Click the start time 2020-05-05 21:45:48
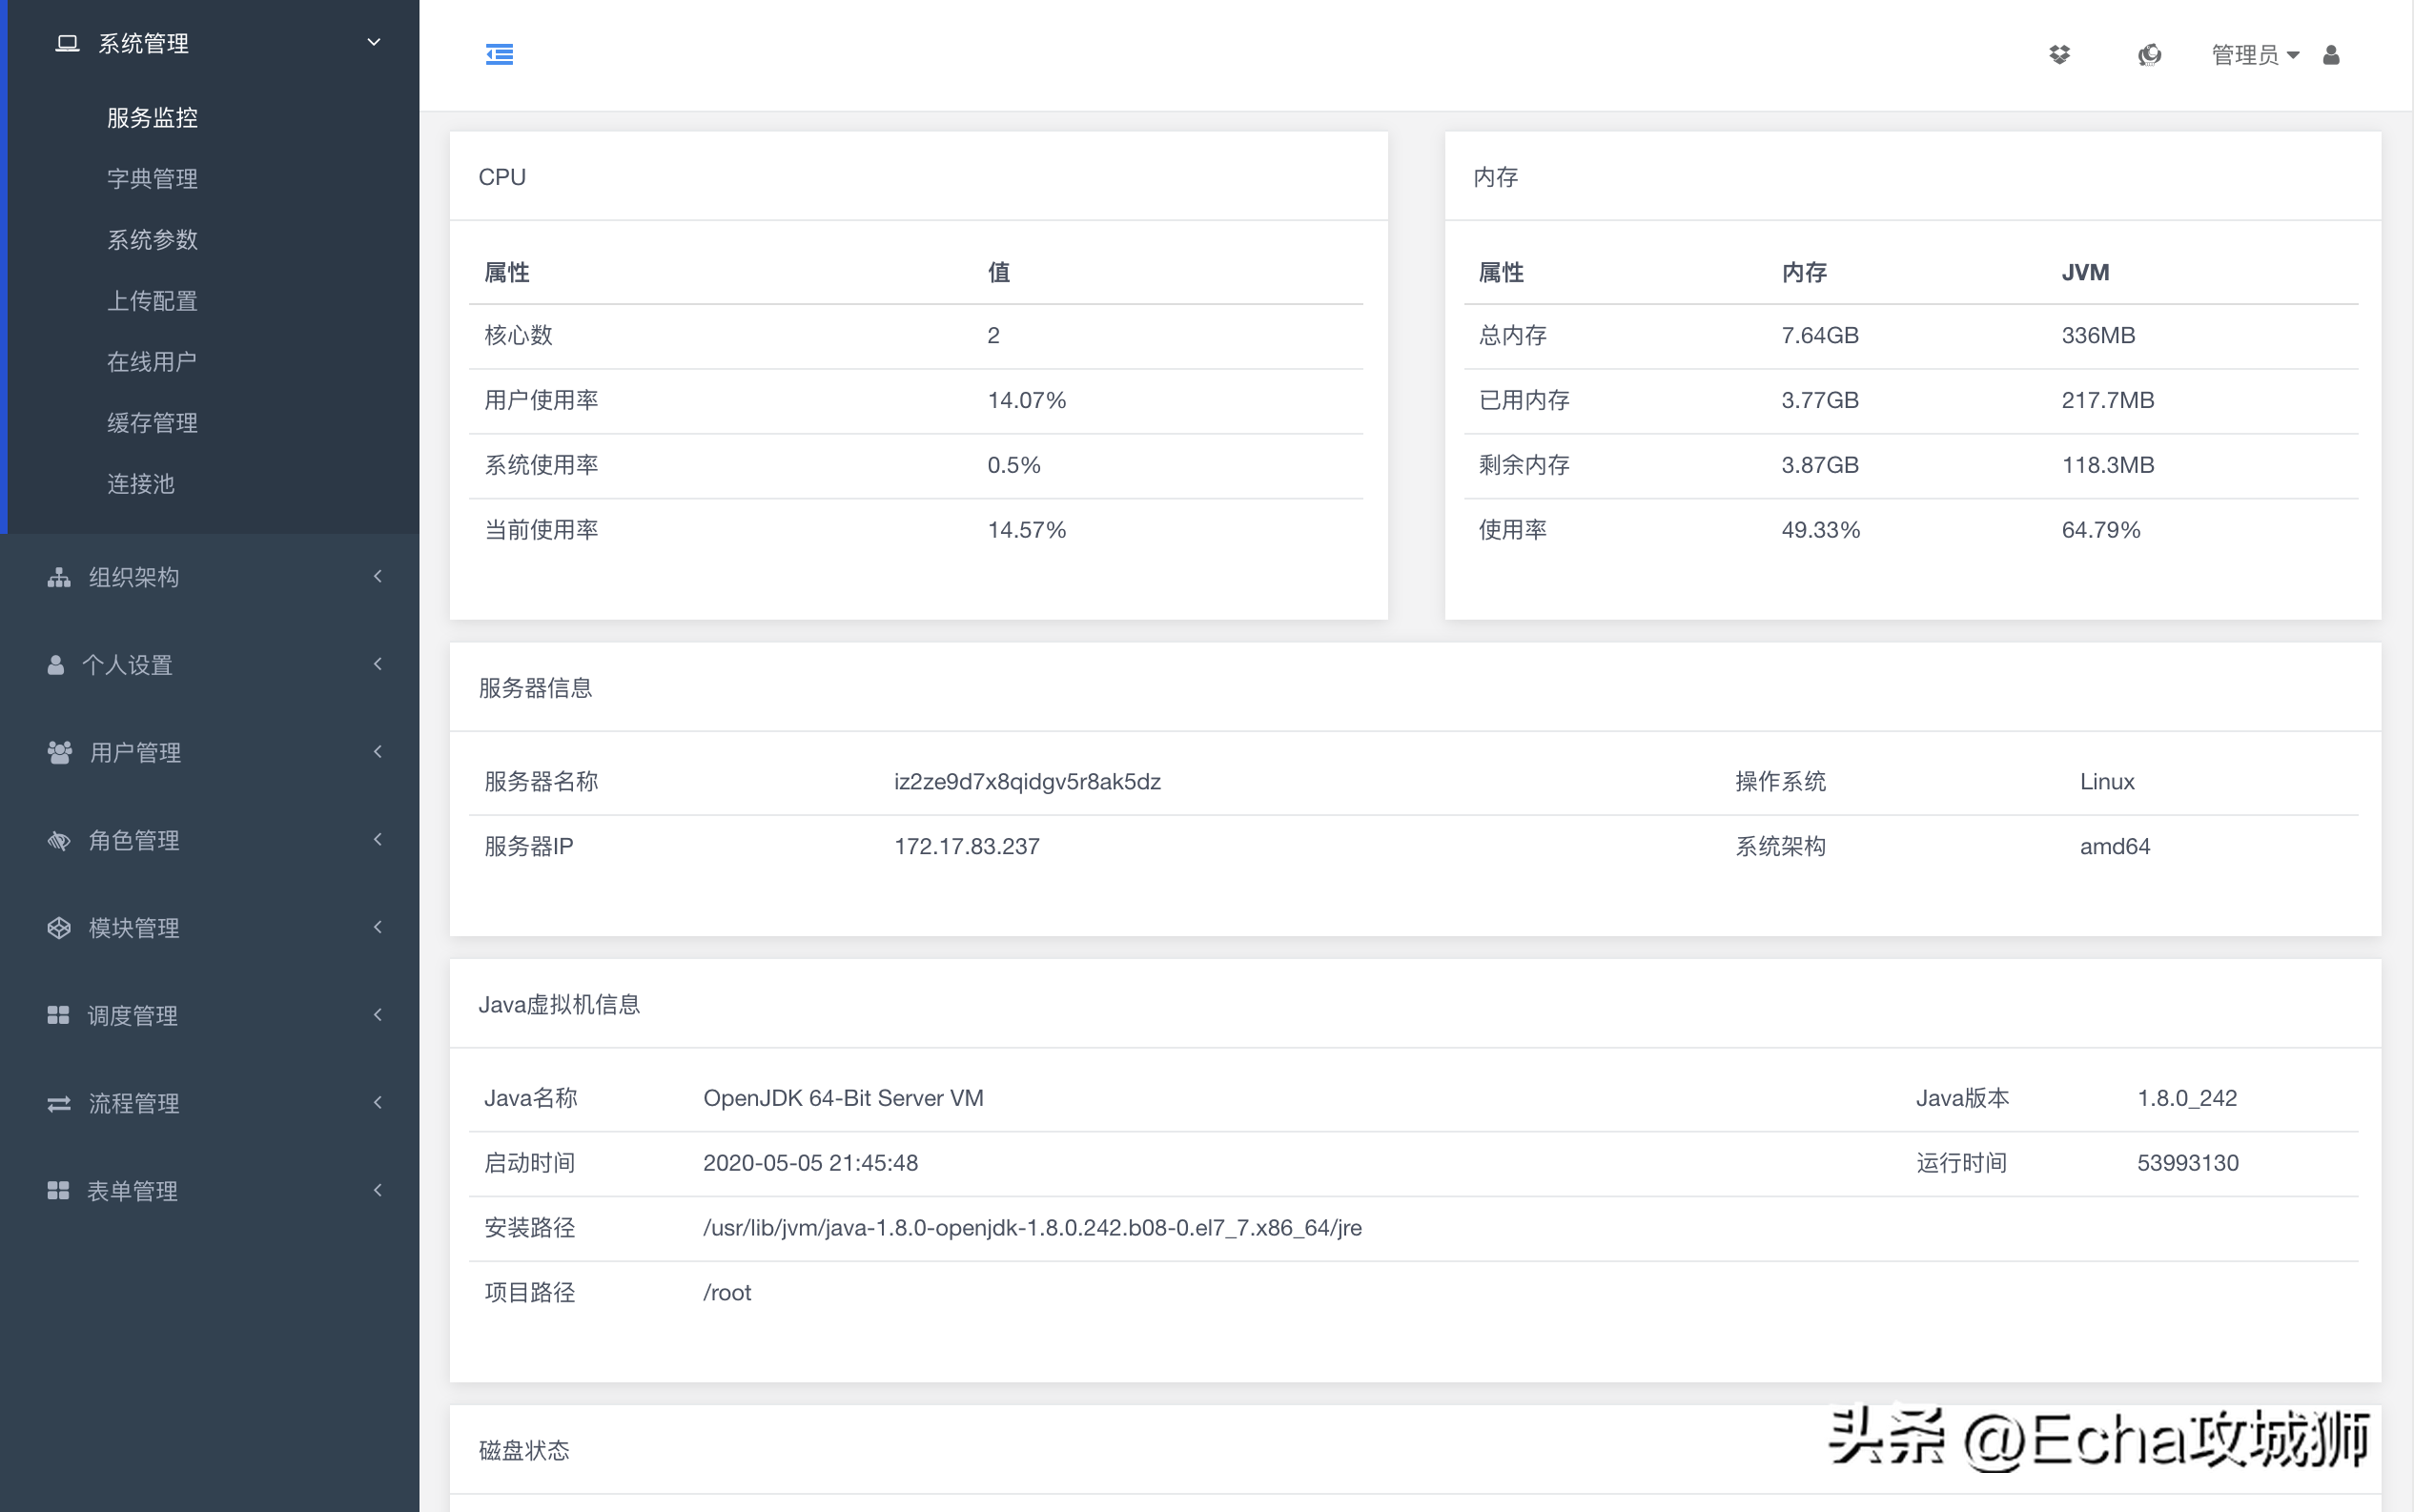Viewport: 2414px width, 1512px height. pyautogui.click(x=810, y=1163)
